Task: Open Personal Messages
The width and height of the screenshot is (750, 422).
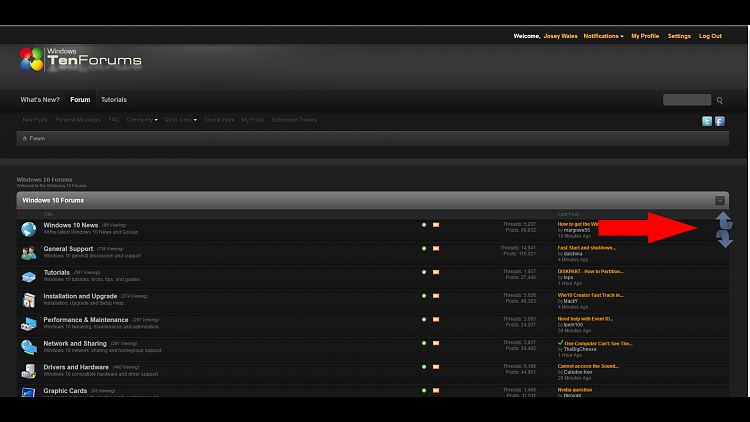Action: [x=78, y=120]
